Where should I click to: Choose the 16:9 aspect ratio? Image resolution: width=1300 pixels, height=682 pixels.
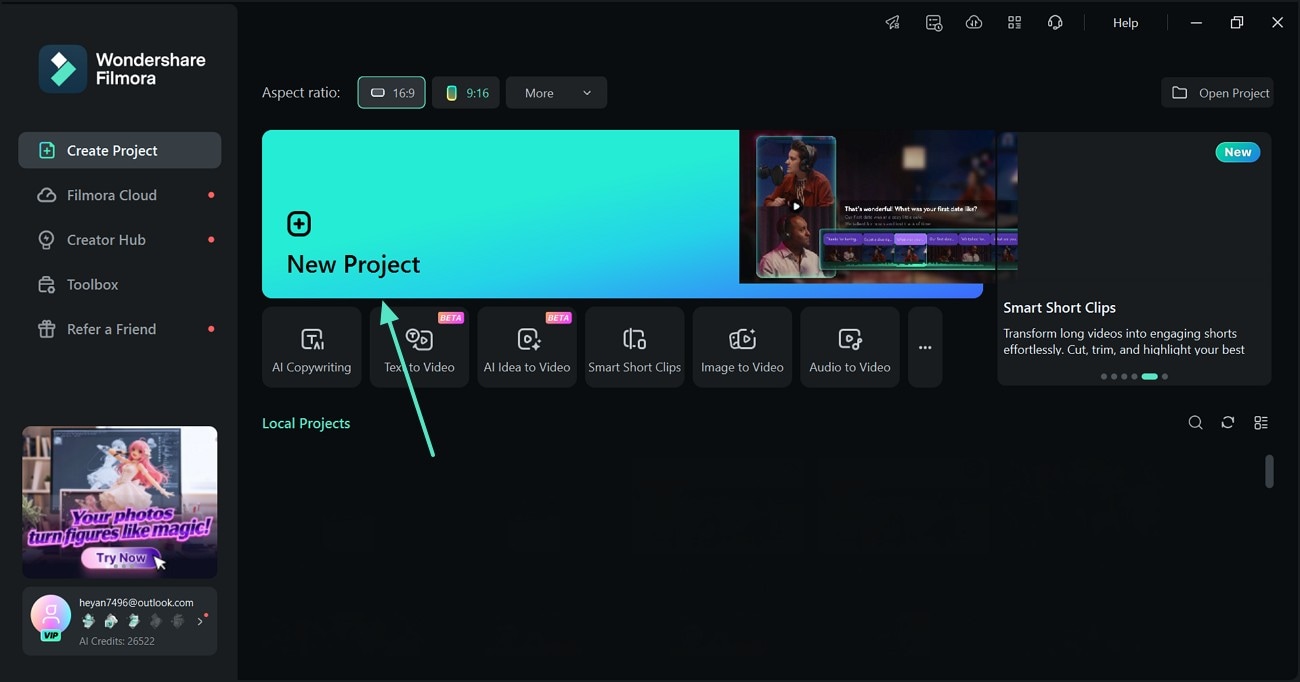click(x=392, y=92)
